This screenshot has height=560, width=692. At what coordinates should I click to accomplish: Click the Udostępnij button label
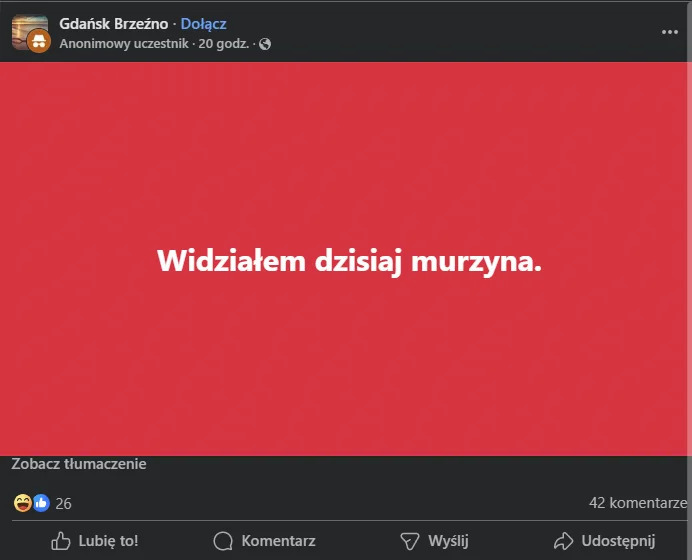(618, 541)
